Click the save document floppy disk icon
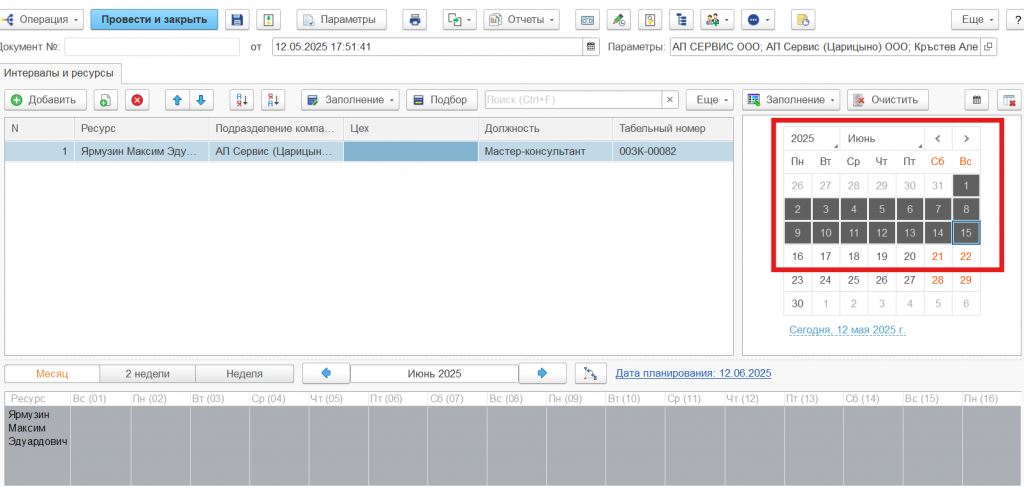 click(x=236, y=20)
